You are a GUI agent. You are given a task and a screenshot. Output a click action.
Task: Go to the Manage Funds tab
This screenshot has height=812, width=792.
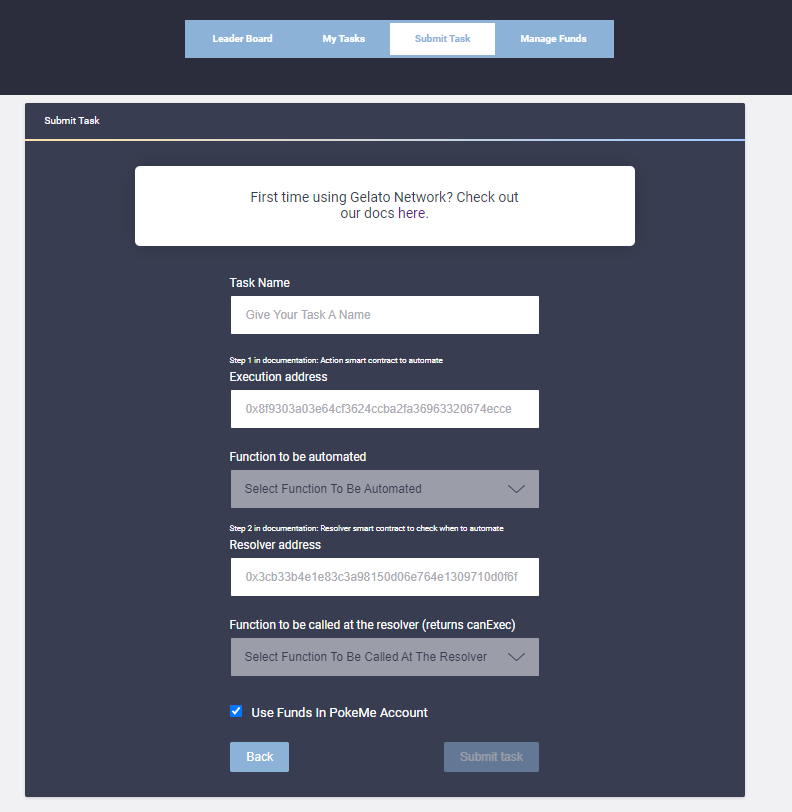click(x=553, y=39)
